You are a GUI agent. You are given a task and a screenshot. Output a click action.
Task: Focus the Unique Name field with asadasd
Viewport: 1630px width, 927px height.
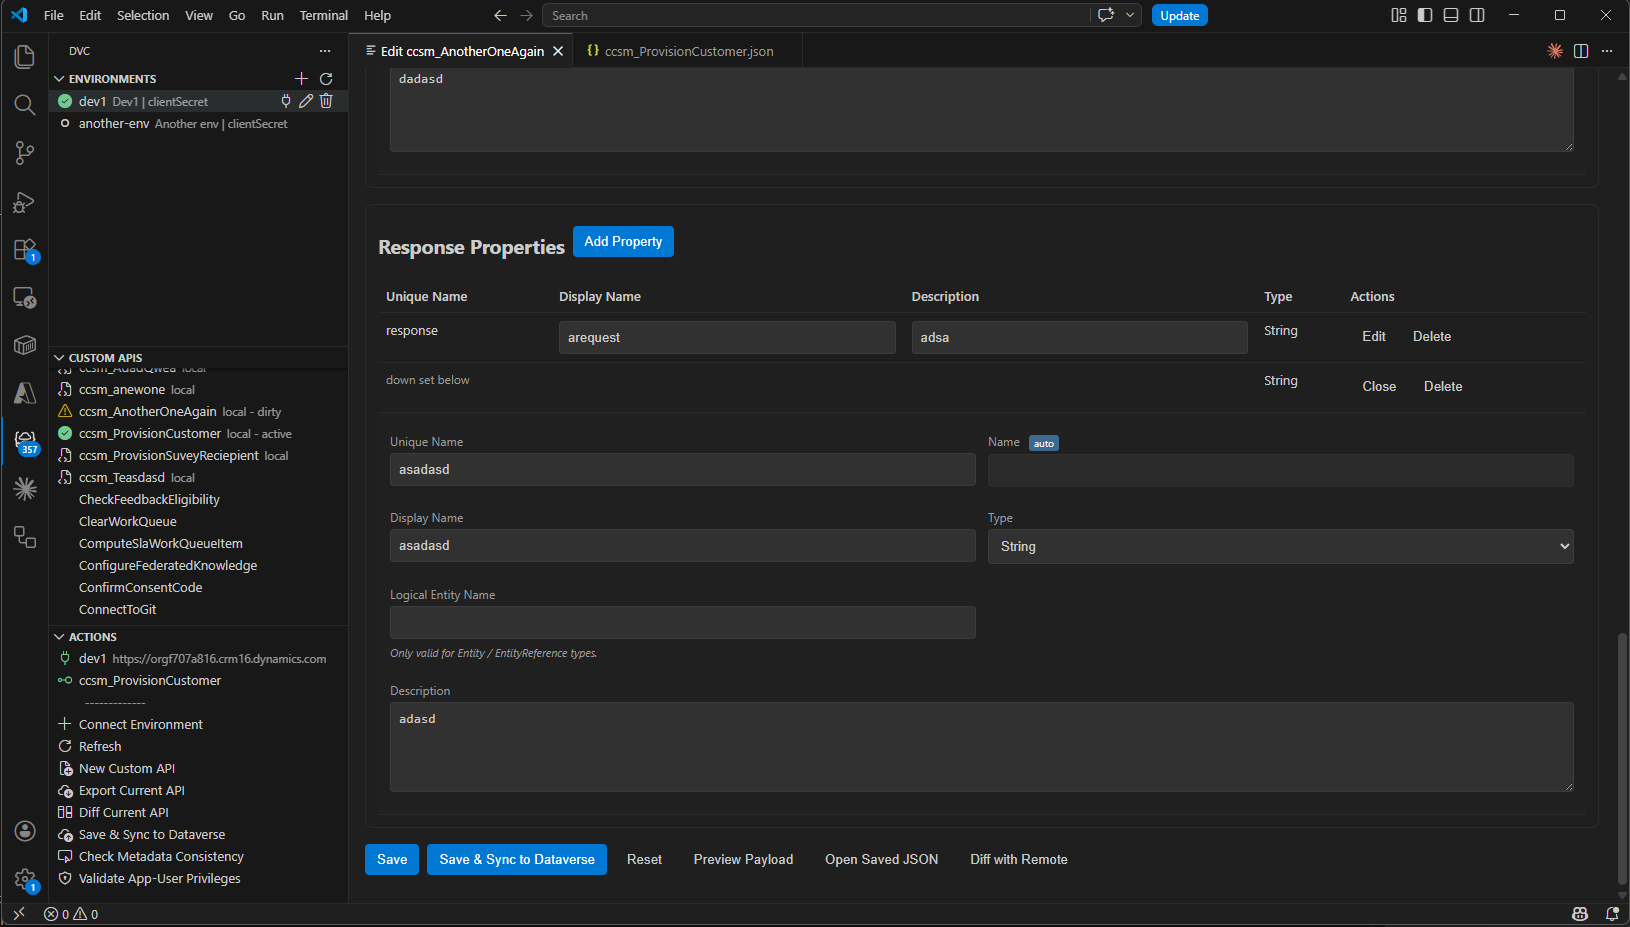click(x=682, y=469)
